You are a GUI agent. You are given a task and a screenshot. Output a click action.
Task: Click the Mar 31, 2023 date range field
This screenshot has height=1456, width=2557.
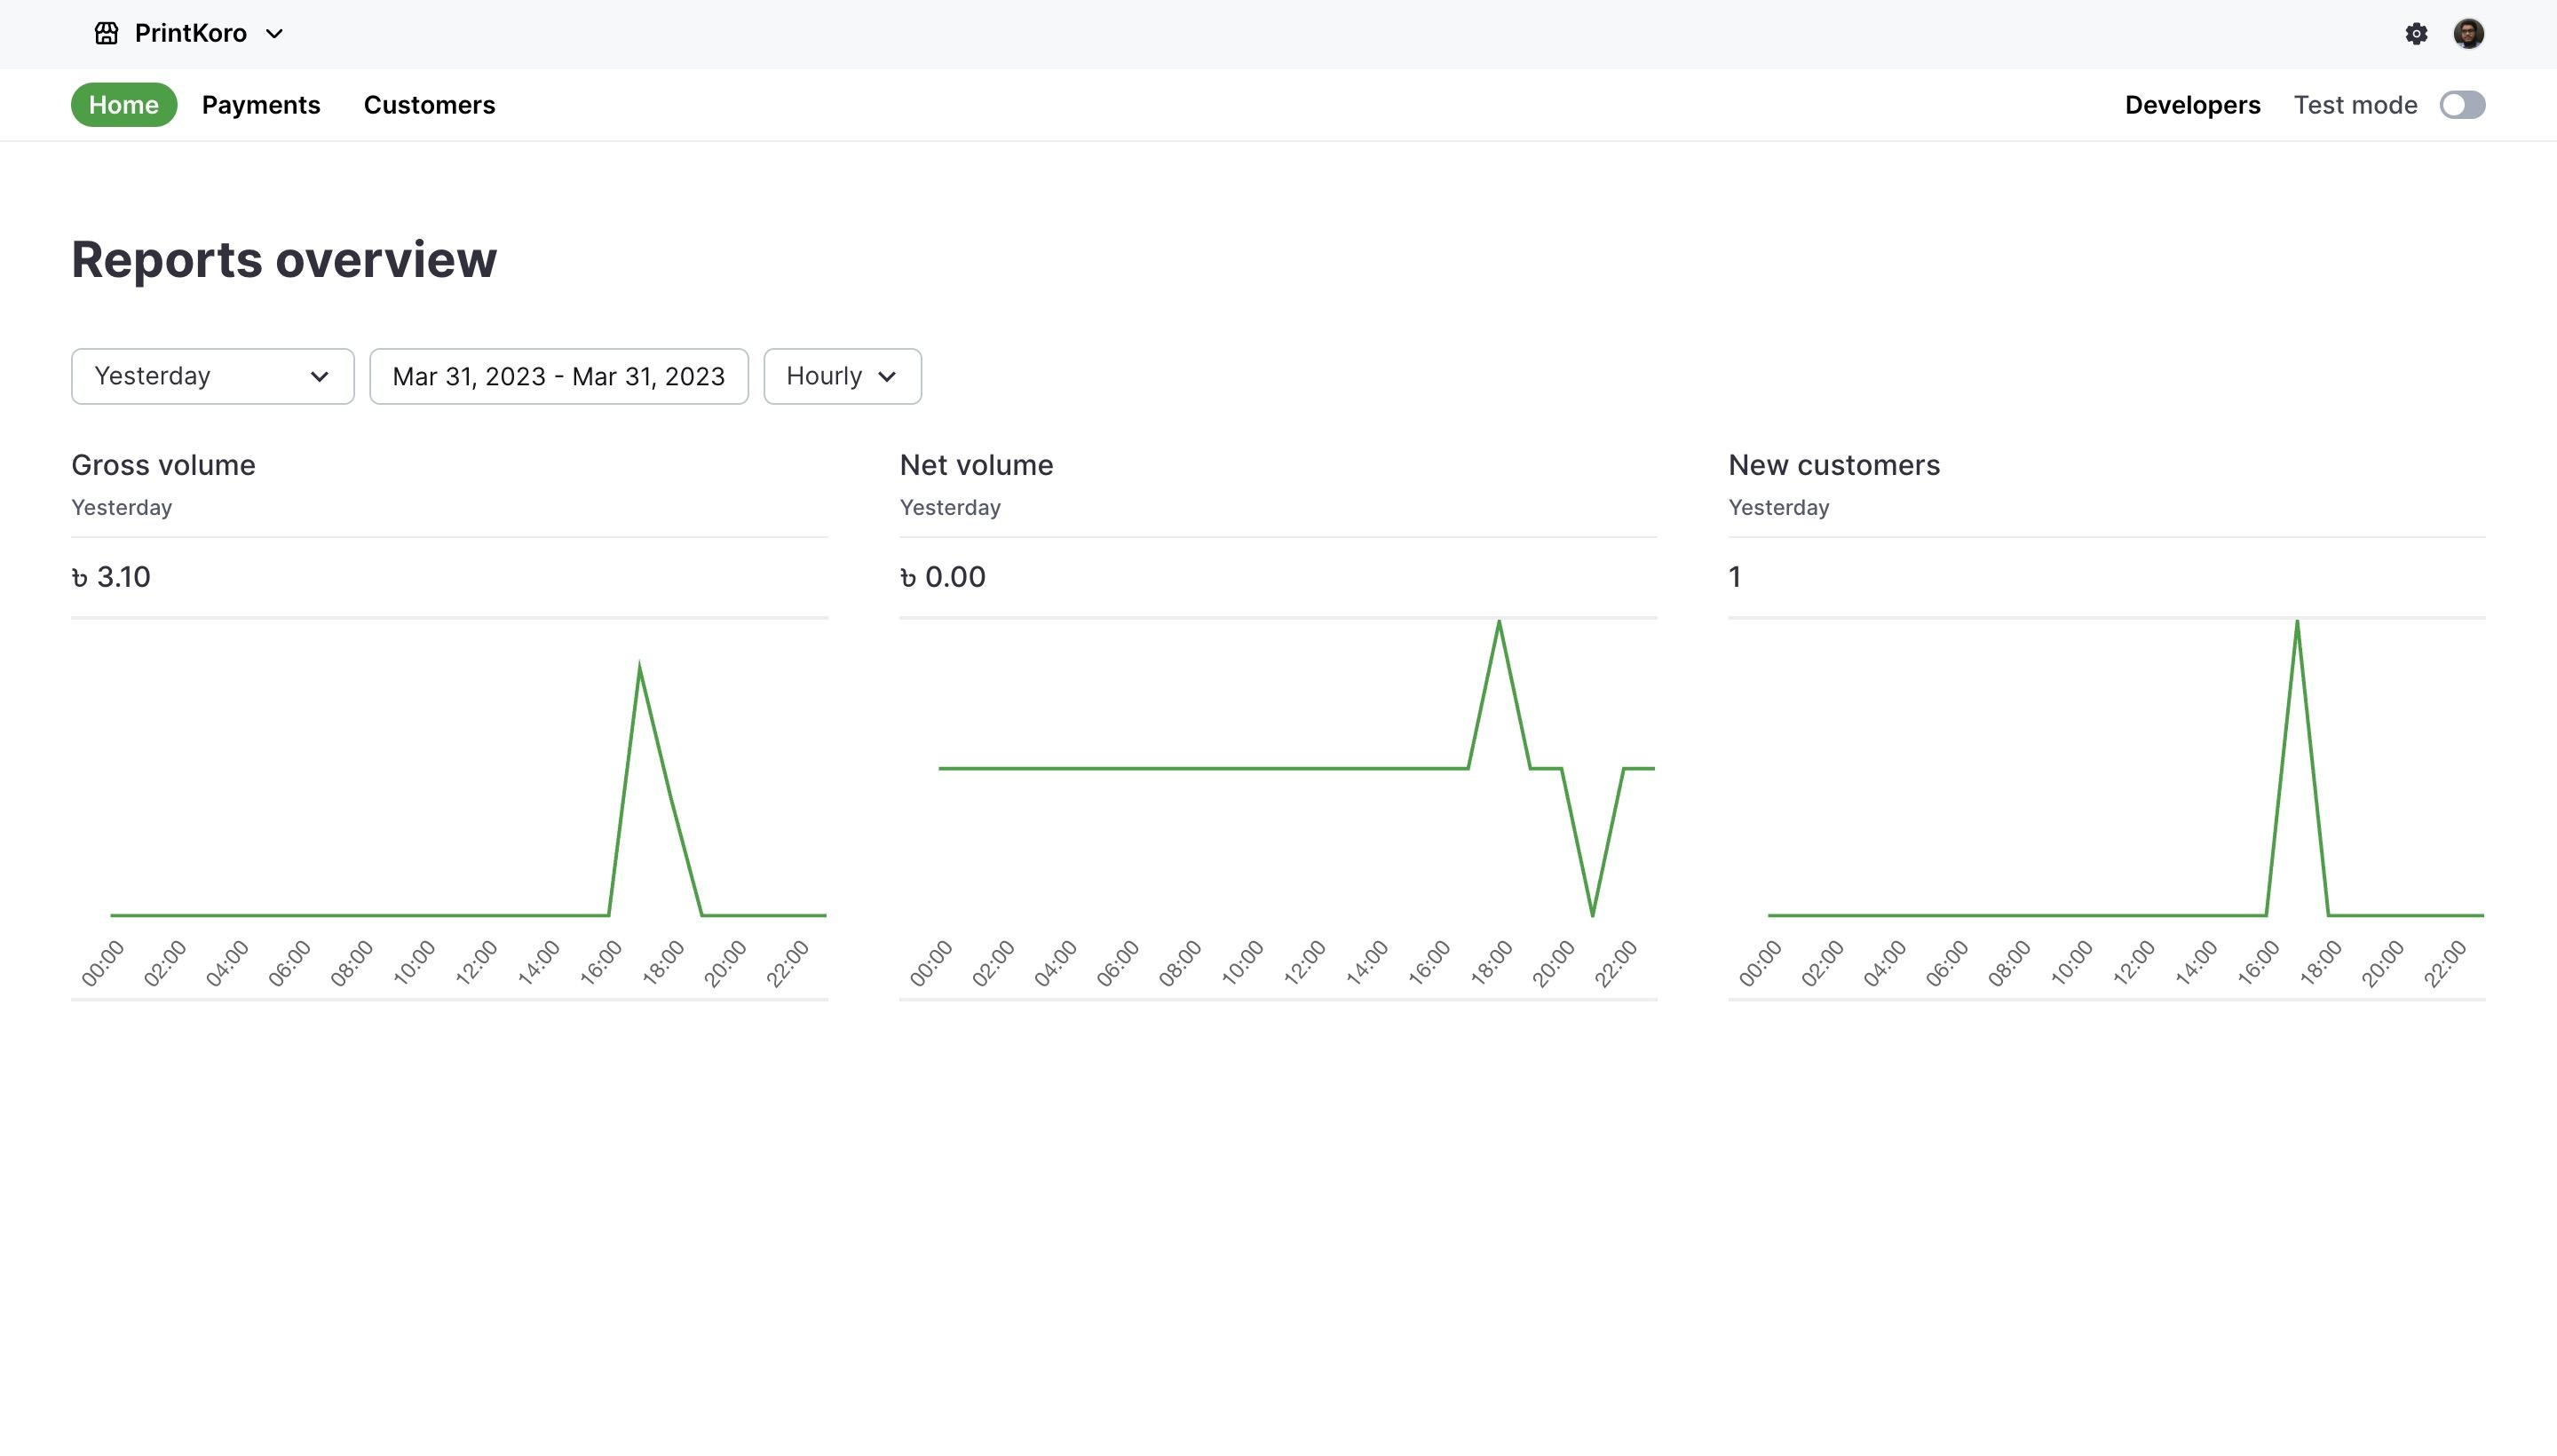[x=558, y=376]
